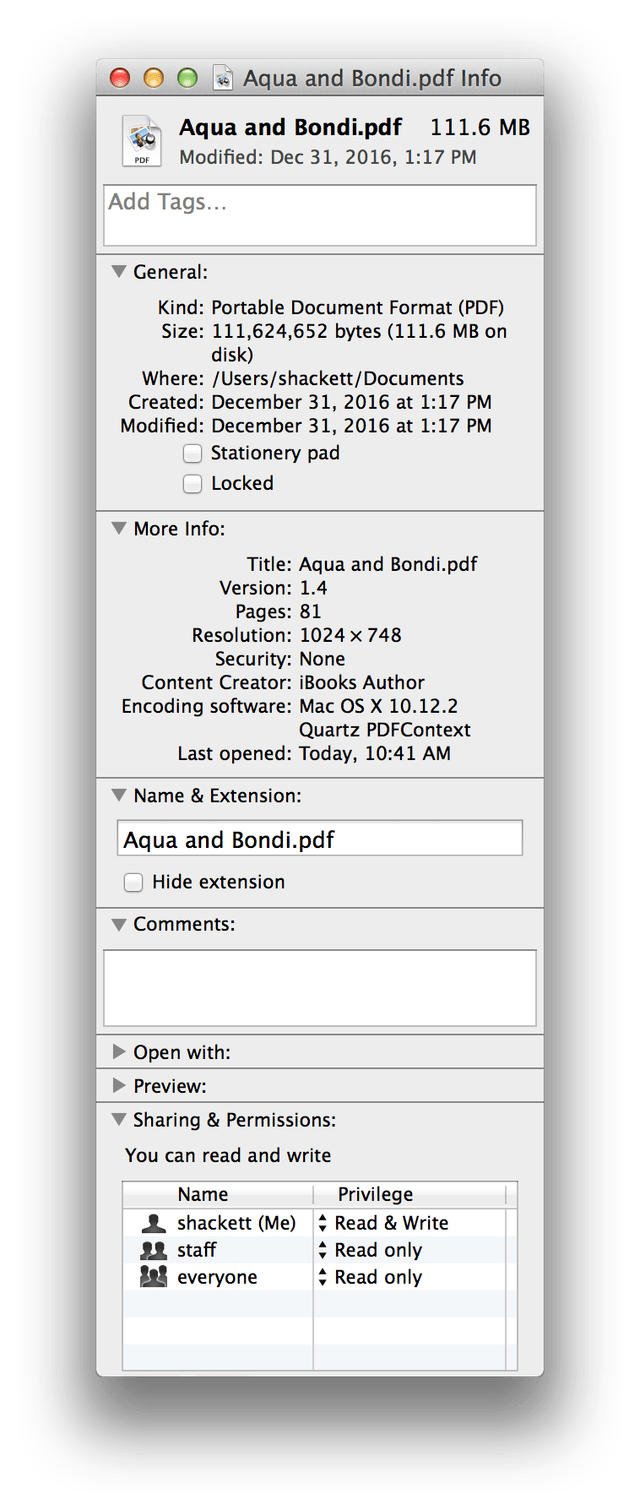Screen dimensions: 640x1510
Task: Collapse the Name & Extension section
Action: pos(119,796)
